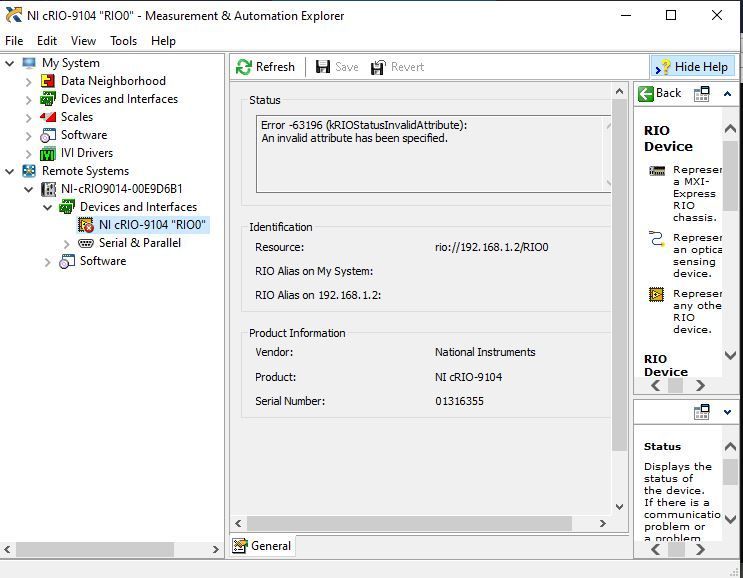The height and width of the screenshot is (578, 743).
Task: Expand the Data Neighborhood node
Action: pyautogui.click(x=28, y=82)
